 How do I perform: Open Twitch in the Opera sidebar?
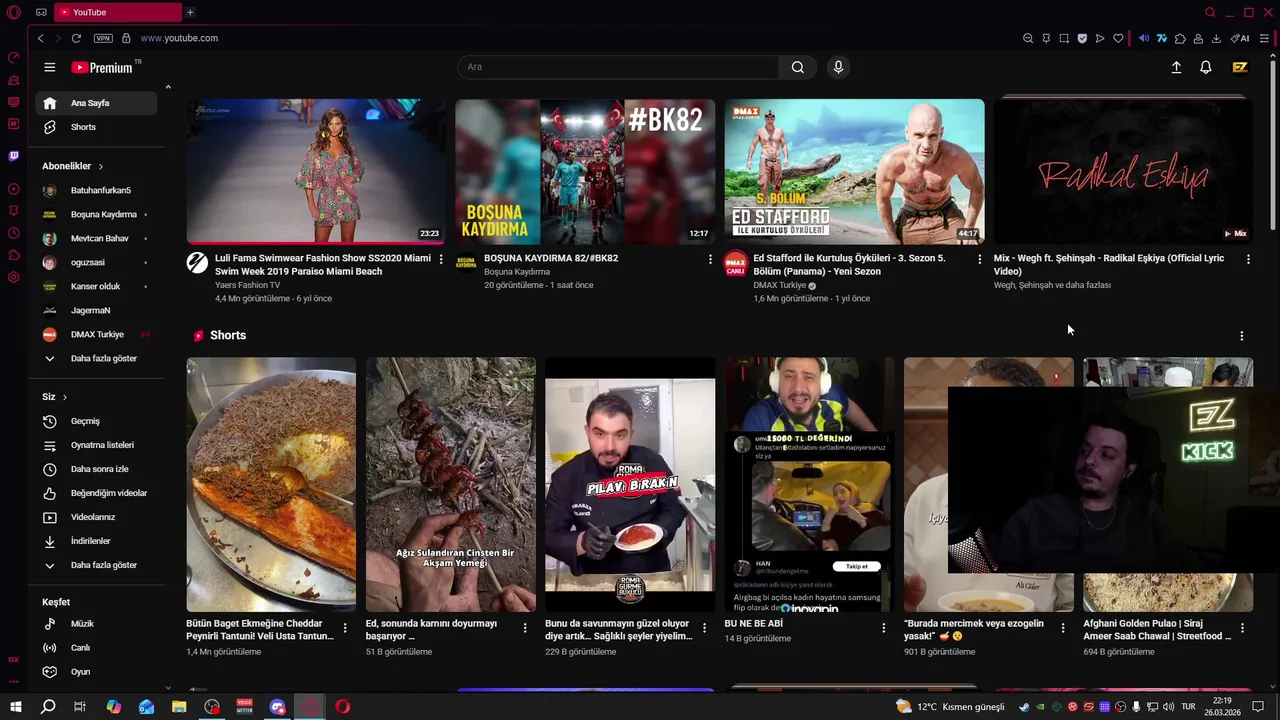(x=14, y=156)
